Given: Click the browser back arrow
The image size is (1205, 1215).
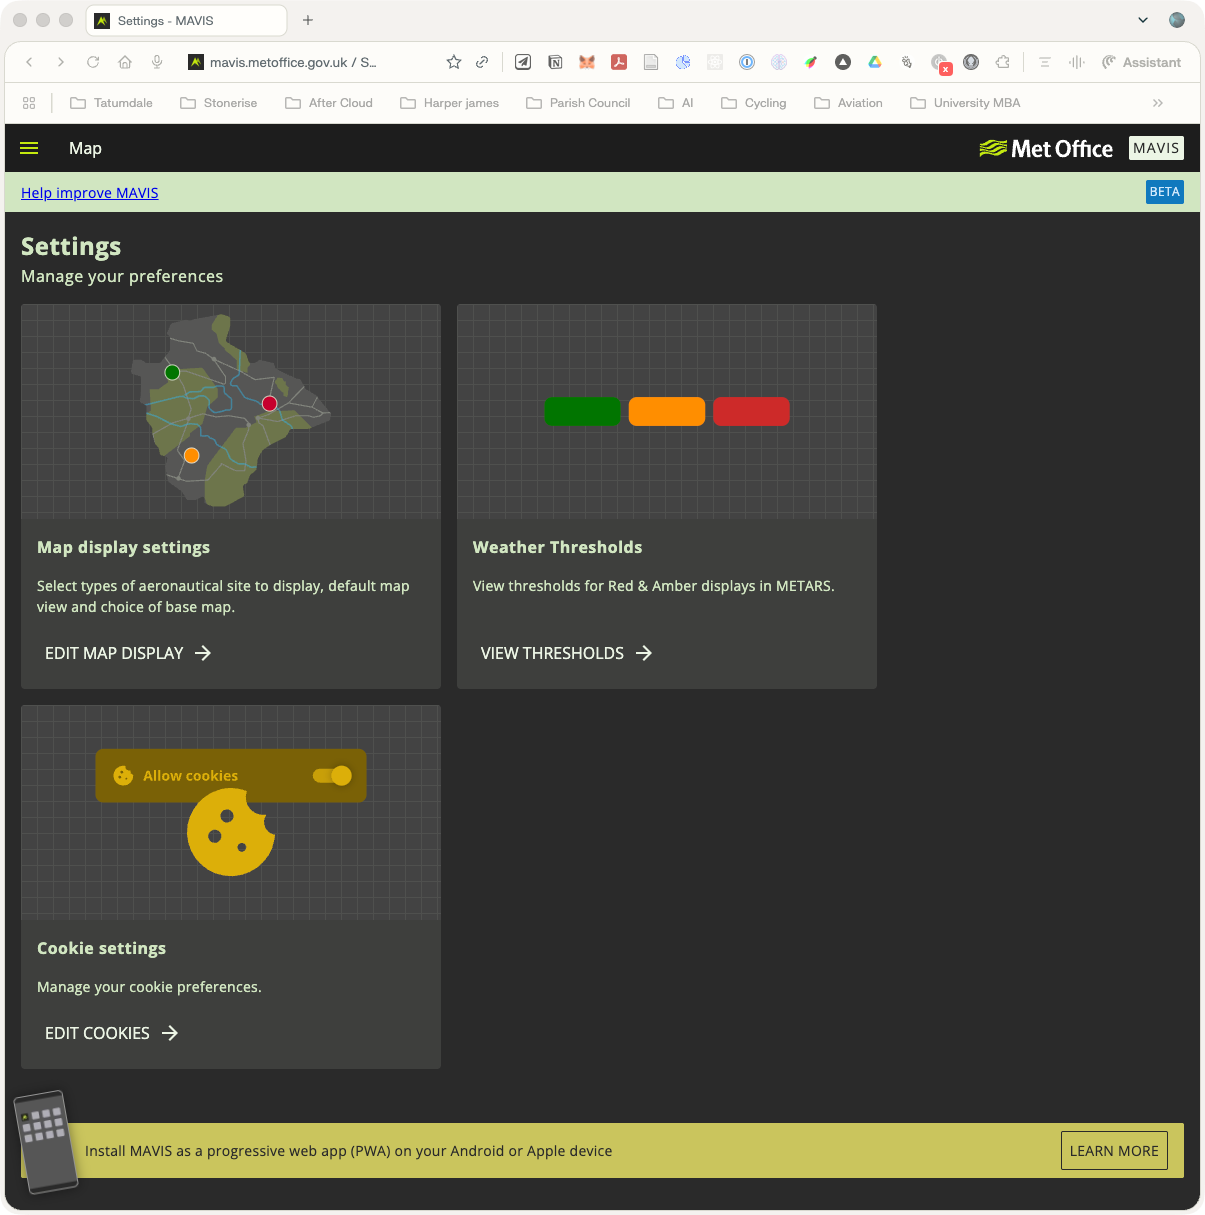Looking at the screenshot, I should point(30,62).
